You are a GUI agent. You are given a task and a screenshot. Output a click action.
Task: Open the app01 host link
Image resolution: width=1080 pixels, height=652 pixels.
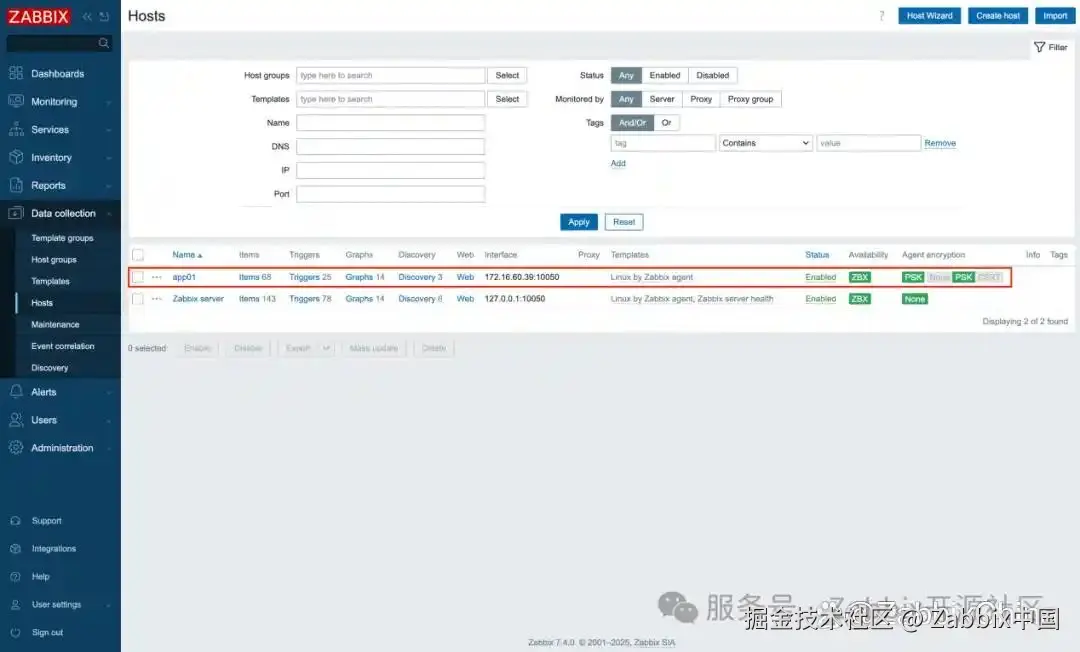coord(184,277)
